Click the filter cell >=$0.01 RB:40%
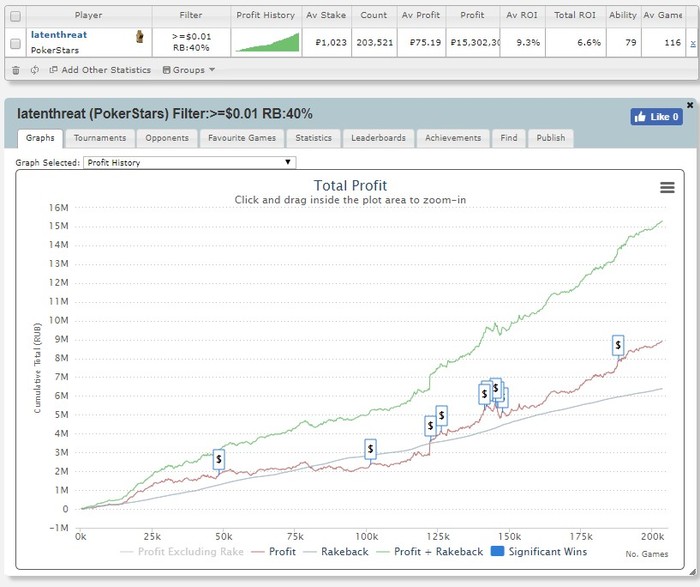Viewport: 700px width, 587px height. (192, 42)
